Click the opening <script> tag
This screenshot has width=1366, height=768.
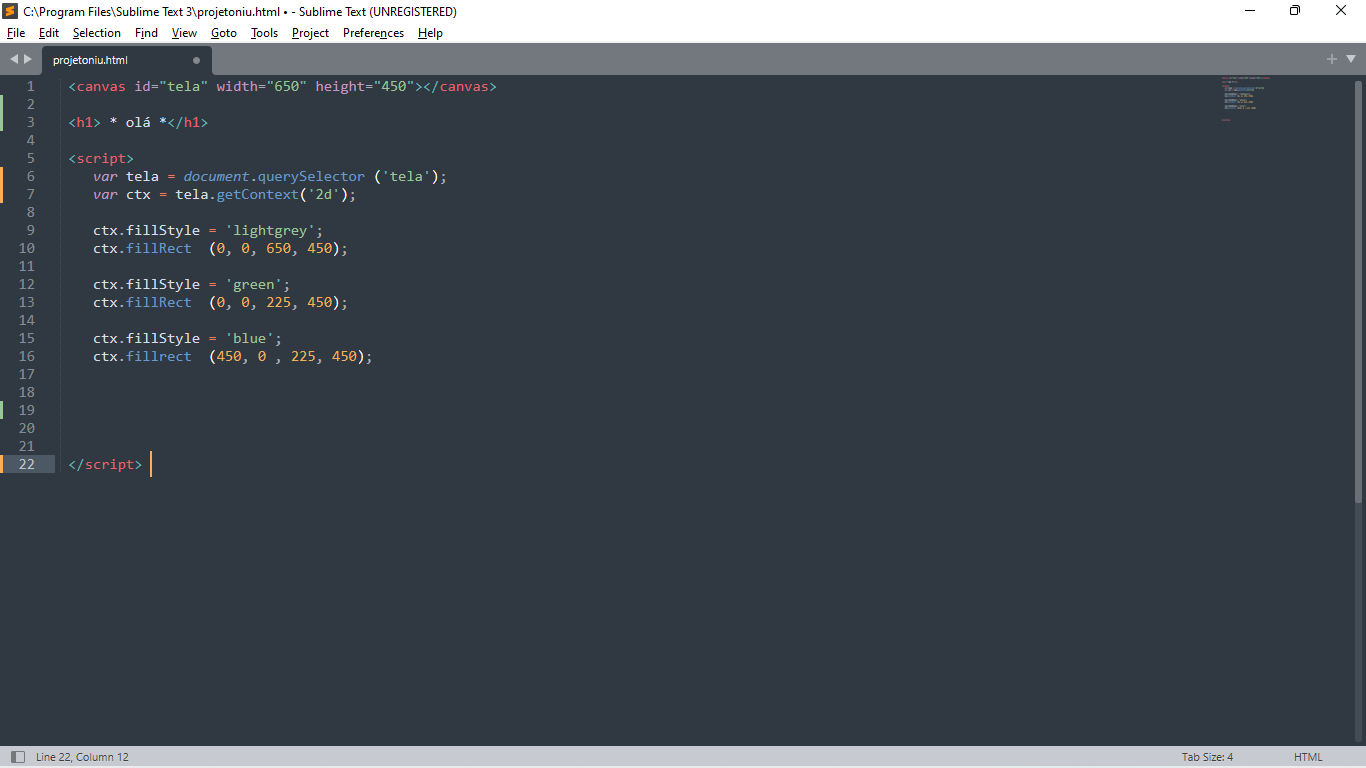[x=101, y=158]
